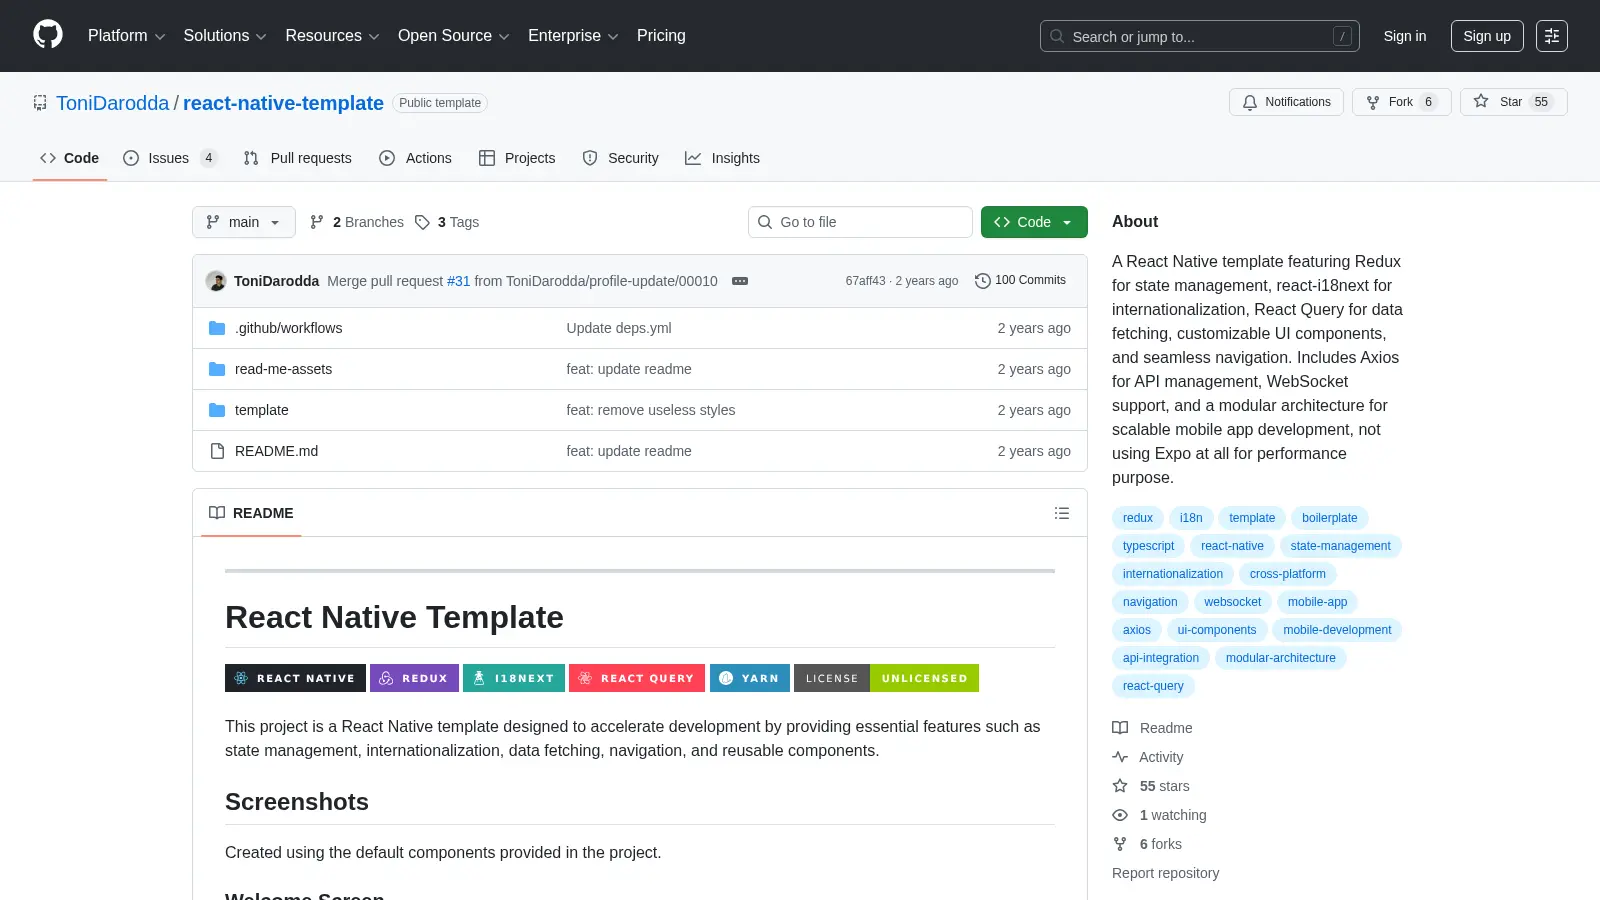1600x900 pixels.
Task: Expand the Enterprise menu
Action: pyautogui.click(x=573, y=36)
